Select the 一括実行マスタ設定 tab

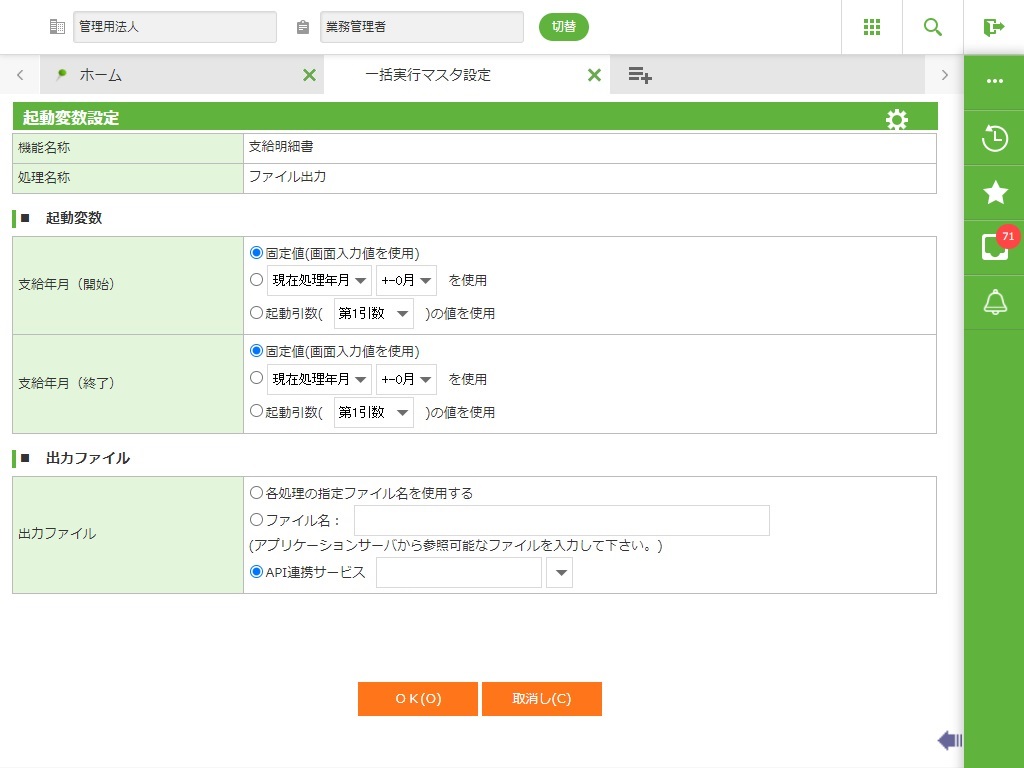click(428, 75)
